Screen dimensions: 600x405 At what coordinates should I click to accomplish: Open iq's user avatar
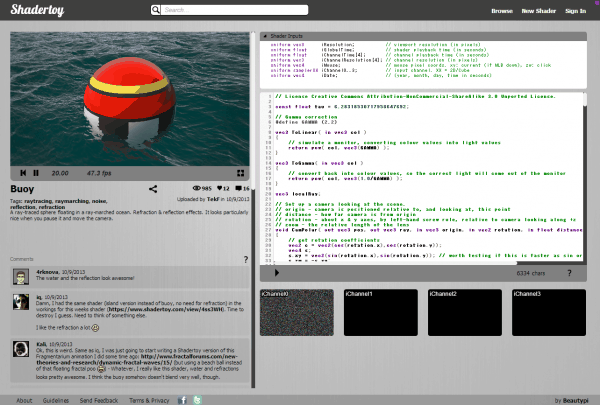tap(21, 302)
